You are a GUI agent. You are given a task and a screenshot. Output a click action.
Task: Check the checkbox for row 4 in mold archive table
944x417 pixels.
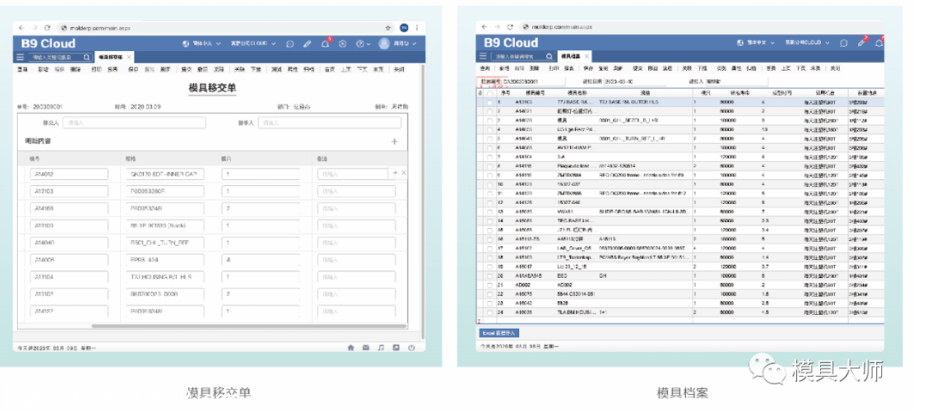tap(488, 129)
